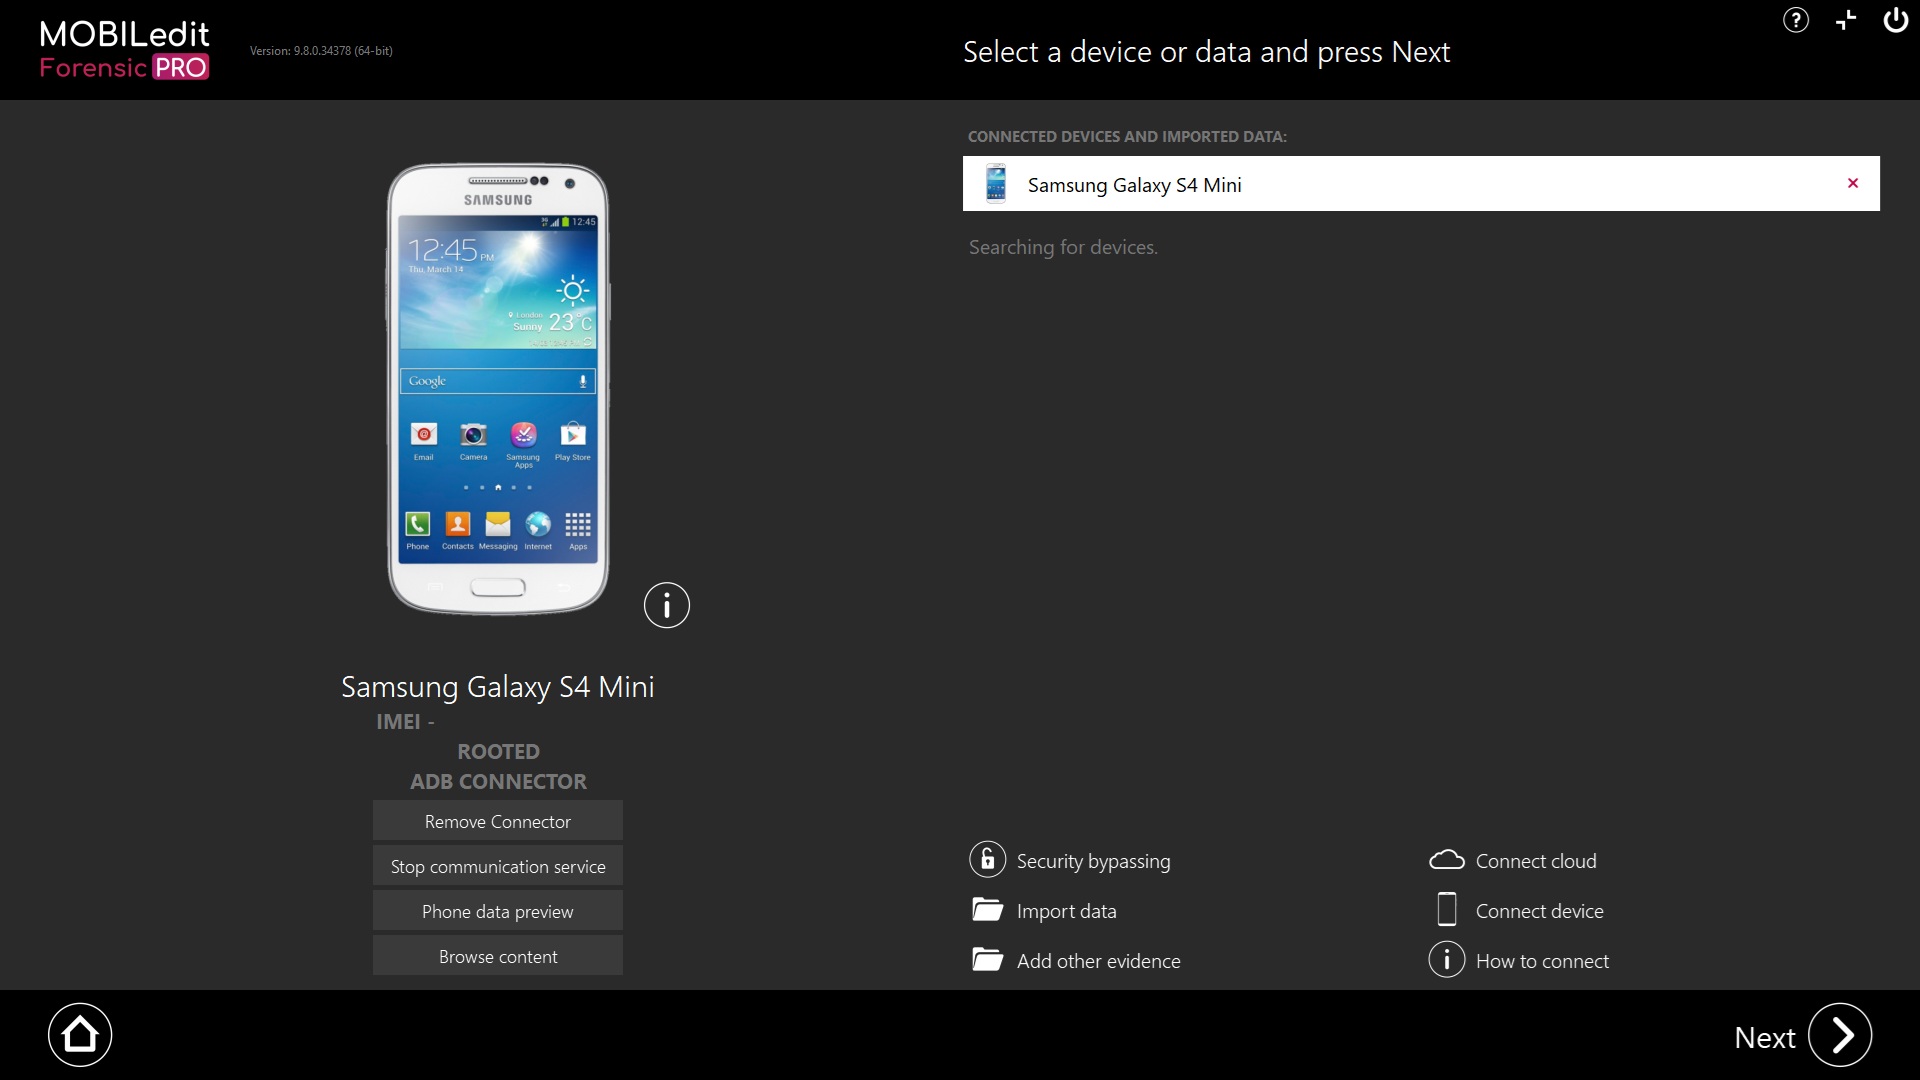
Task: Select Add other evidence
Action: [1099, 961]
